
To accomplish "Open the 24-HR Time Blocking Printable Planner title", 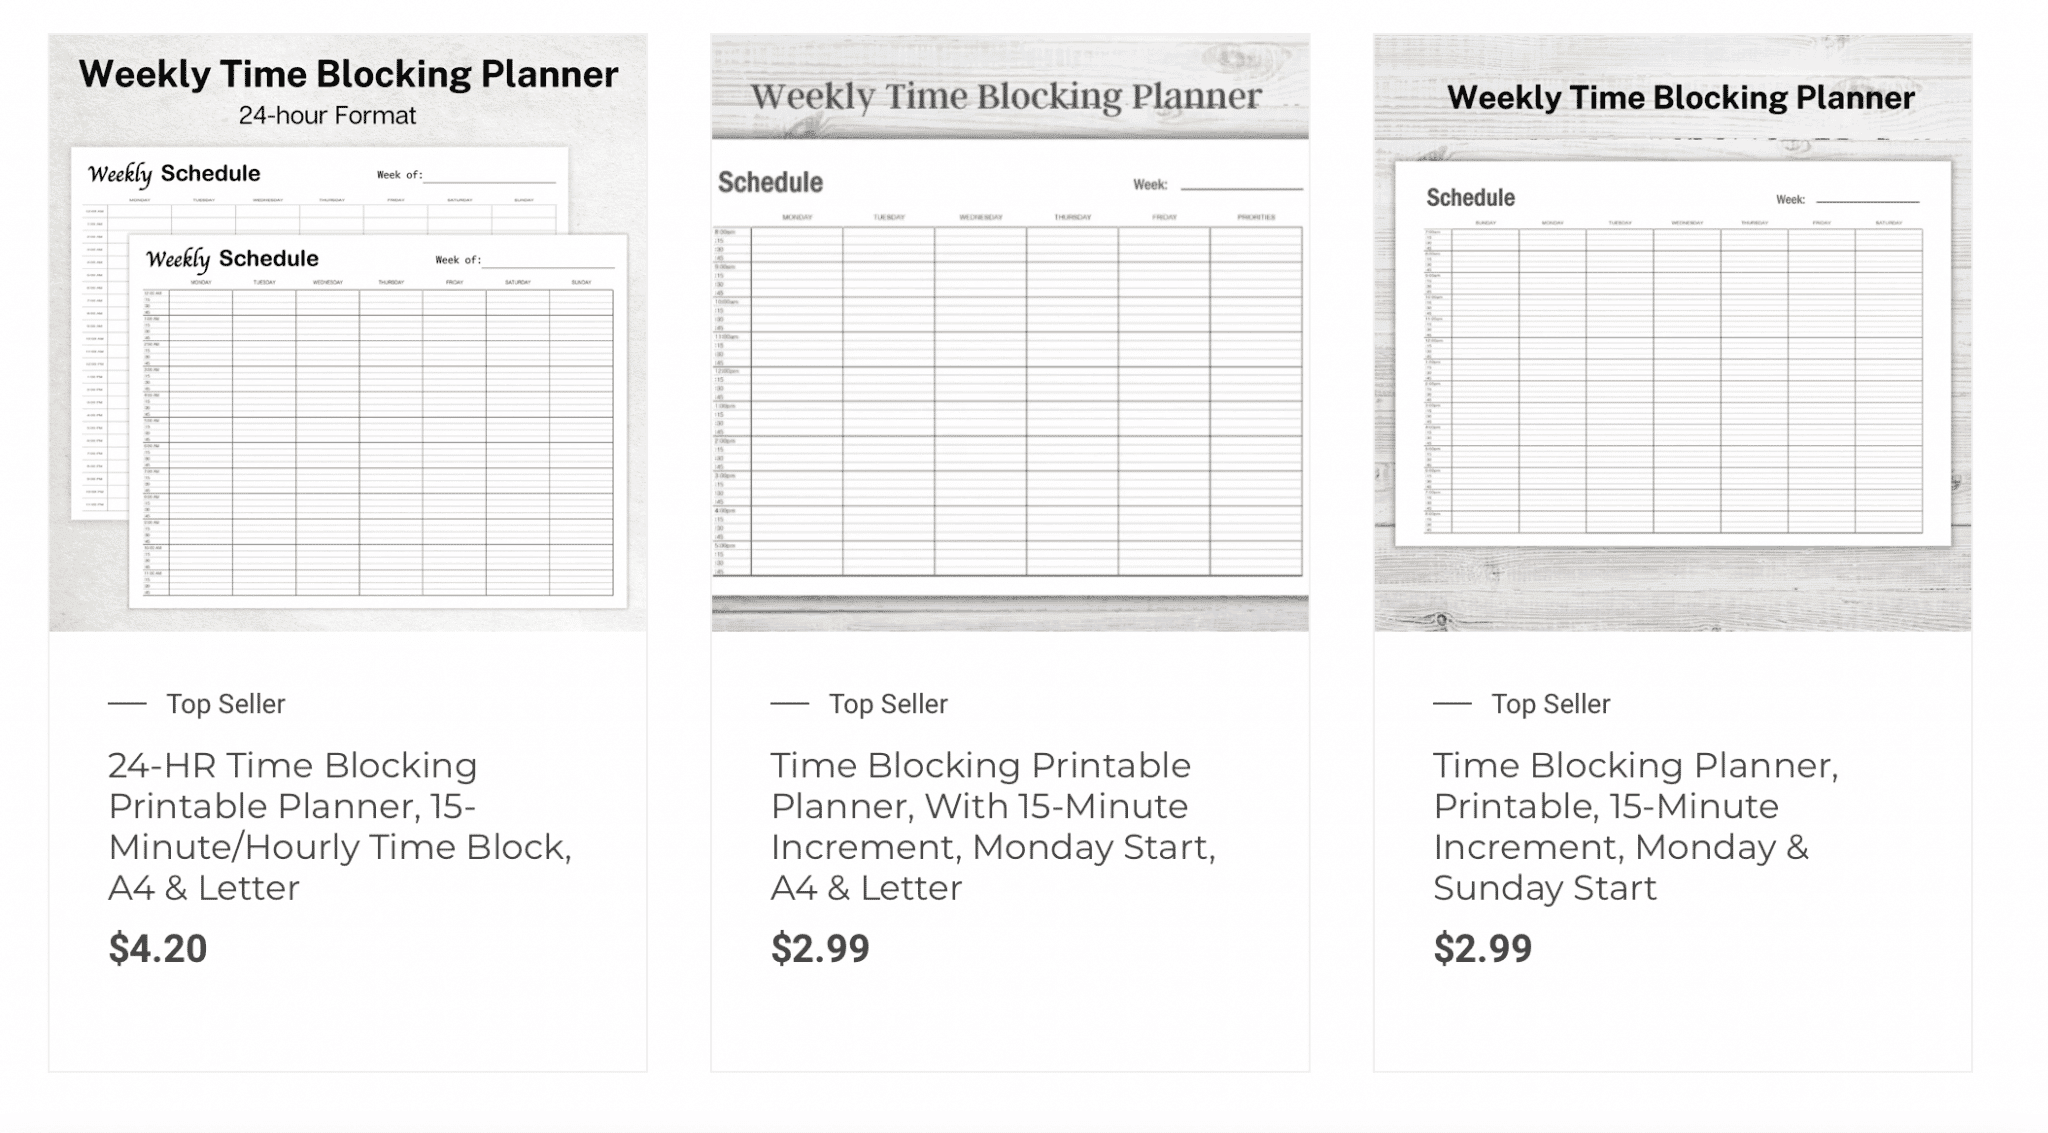I will pos(339,826).
